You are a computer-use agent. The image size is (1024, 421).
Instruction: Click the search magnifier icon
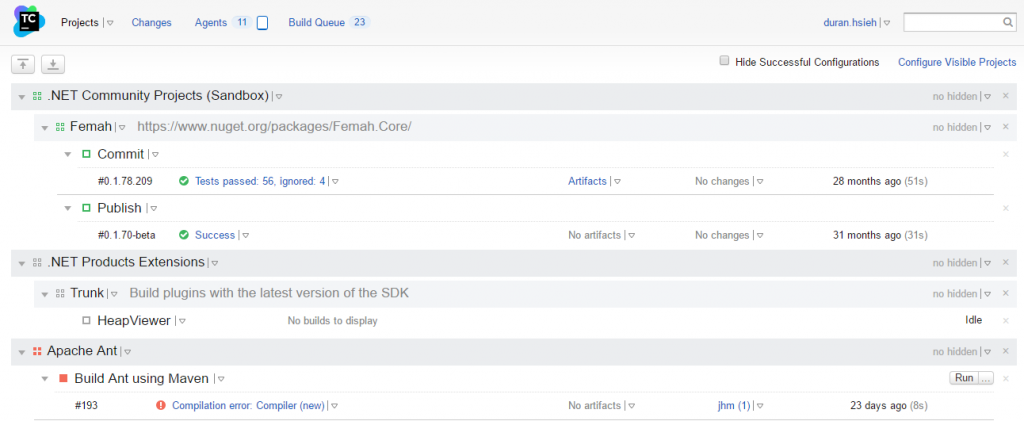point(1008,22)
